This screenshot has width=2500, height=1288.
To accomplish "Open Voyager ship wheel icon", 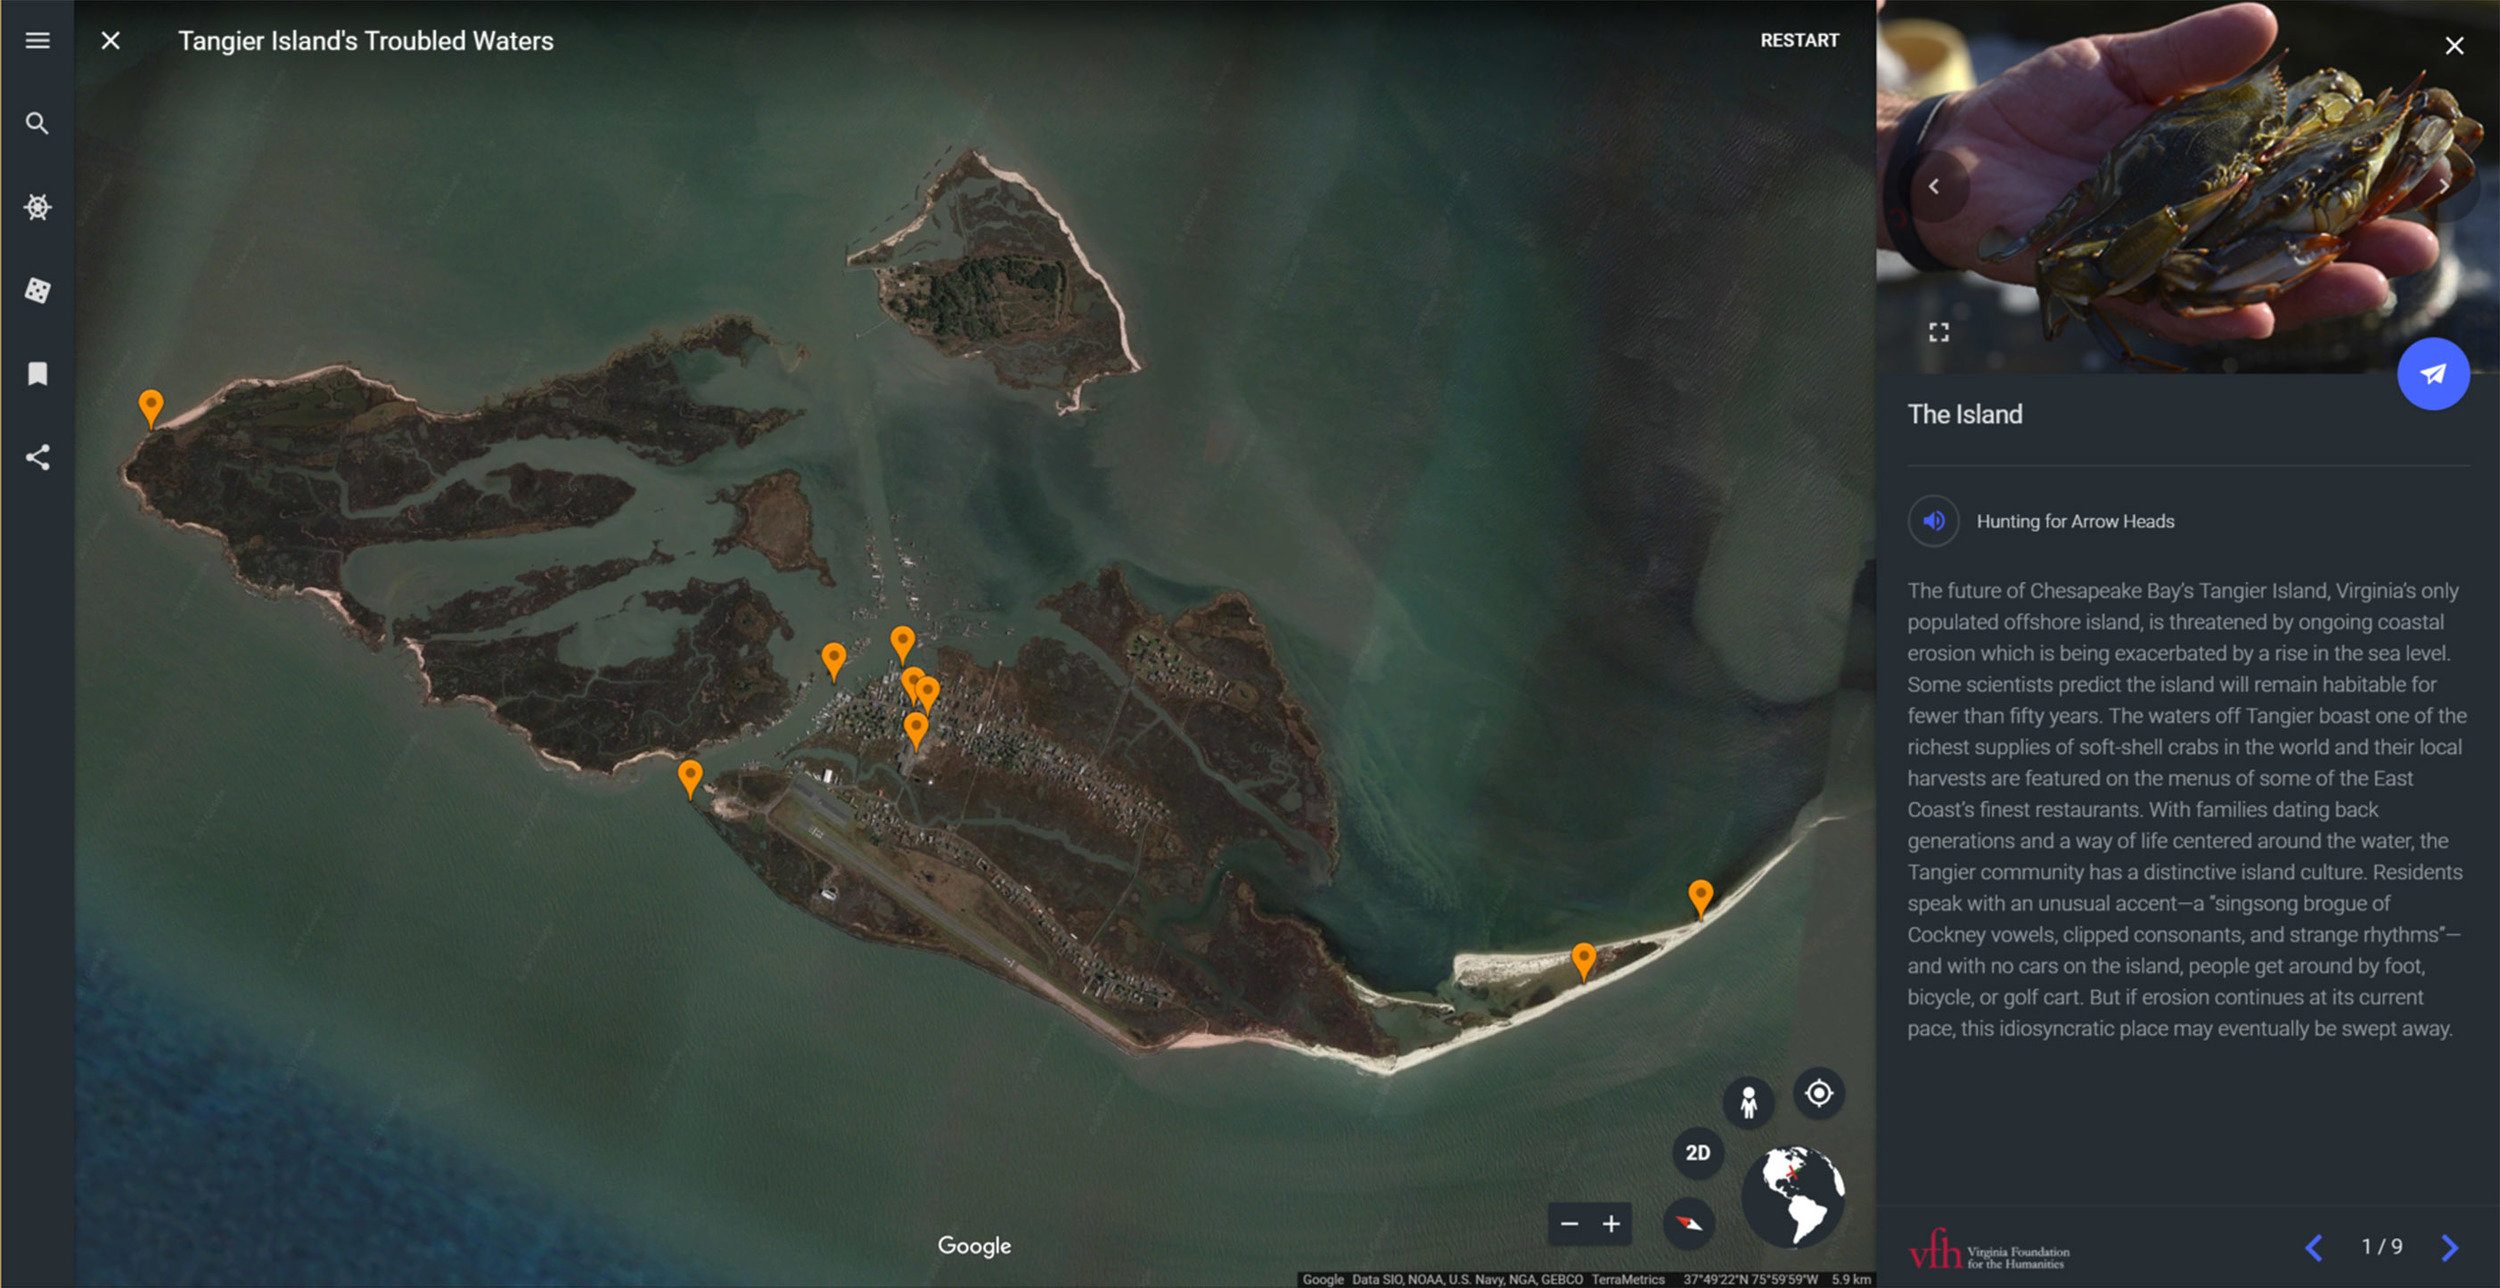I will 37,207.
